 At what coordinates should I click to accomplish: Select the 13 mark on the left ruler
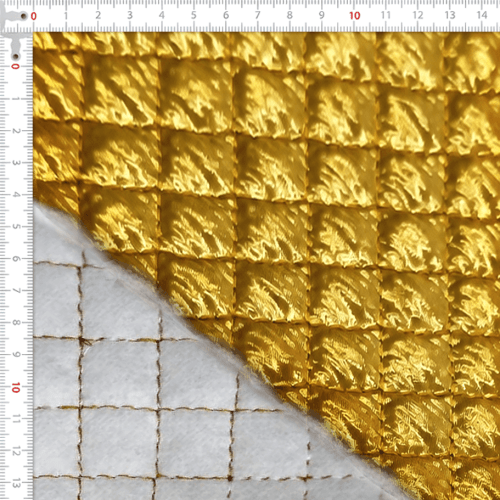coord(15,484)
